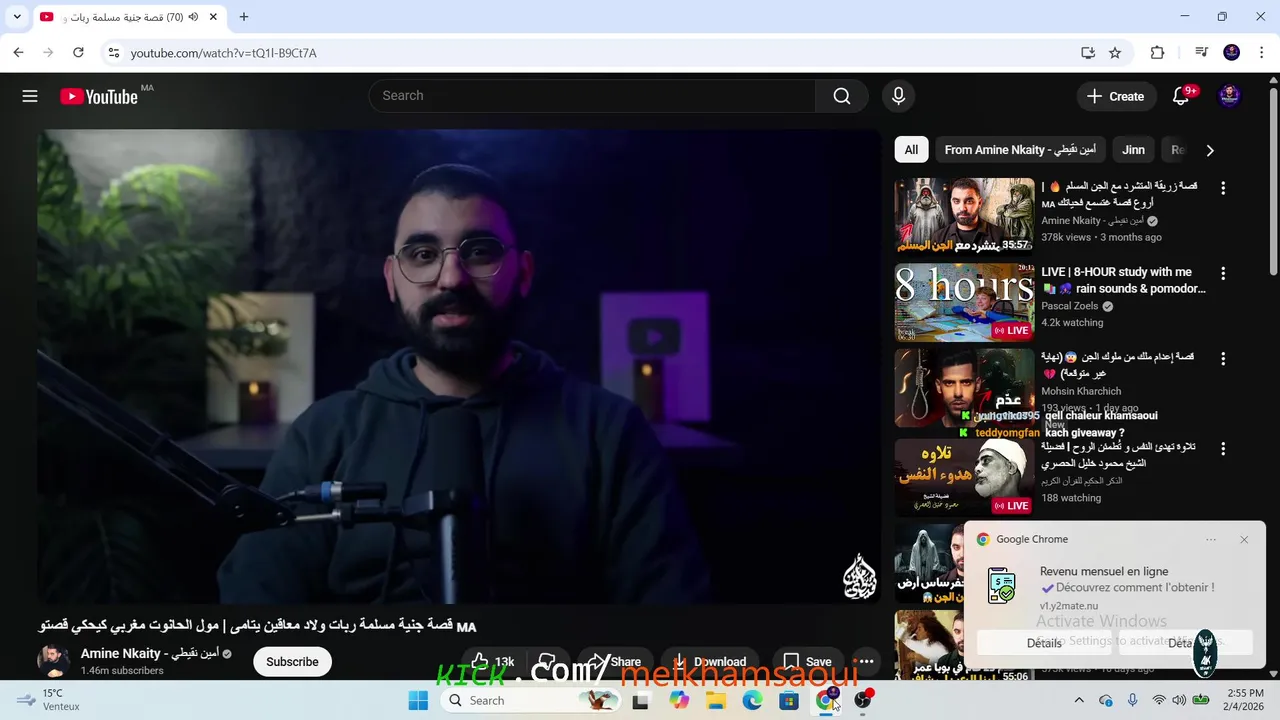Open the YouTube hamburger guide menu
This screenshot has width=1280, height=720.
[x=30, y=96]
